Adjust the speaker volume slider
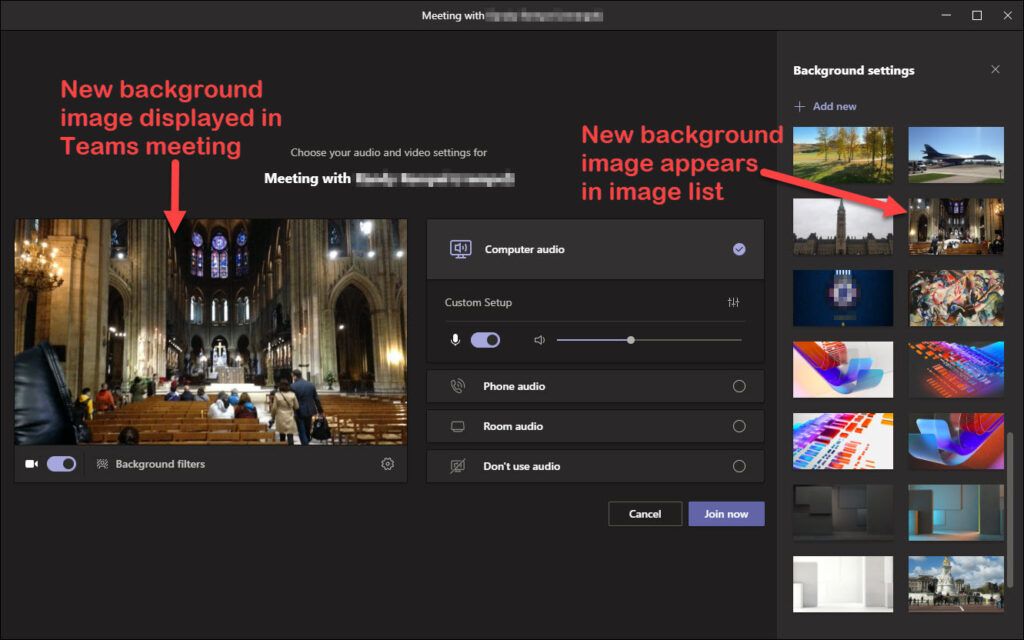The width and height of the screenshot is (1024, 640). (x=631, y=340)
